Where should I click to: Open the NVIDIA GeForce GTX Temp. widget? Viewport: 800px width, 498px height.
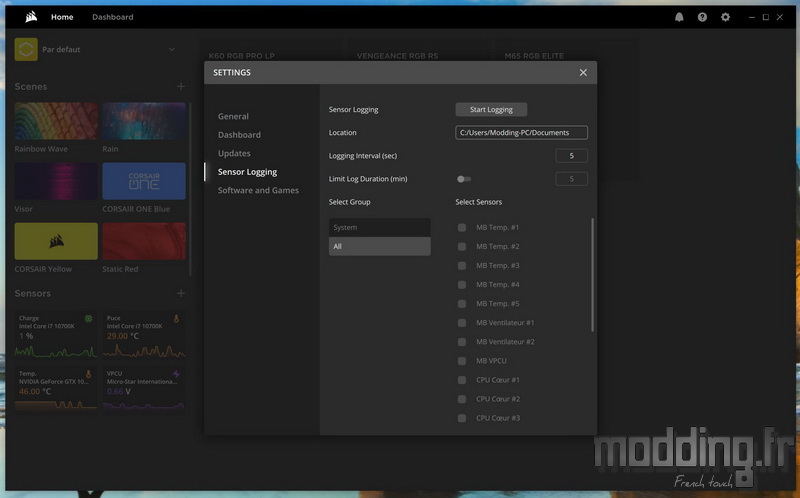point(56,390)
